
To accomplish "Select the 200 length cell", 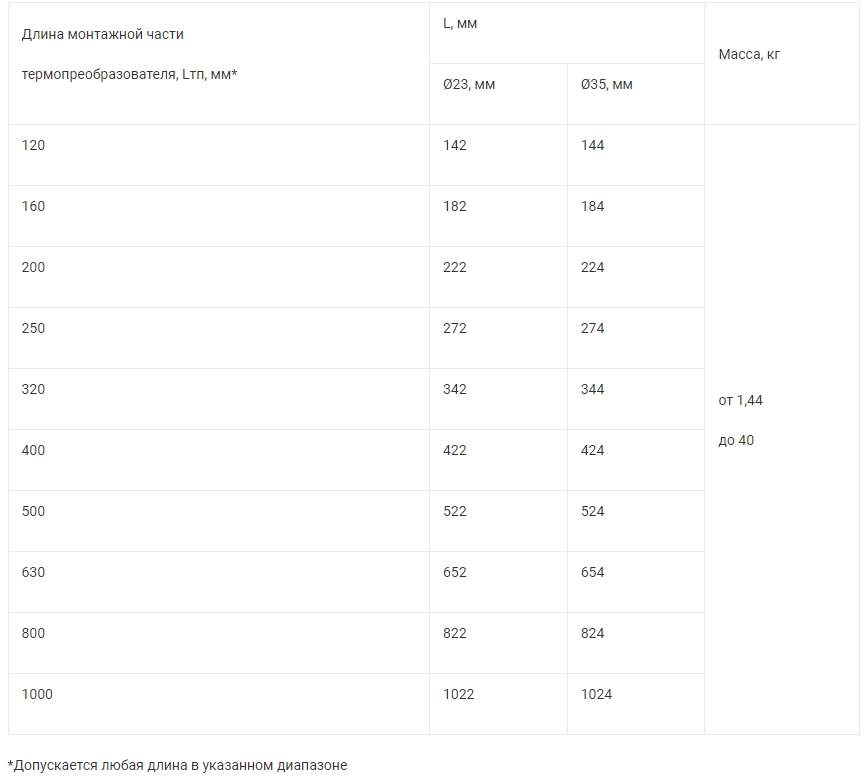I will (33, 267).
